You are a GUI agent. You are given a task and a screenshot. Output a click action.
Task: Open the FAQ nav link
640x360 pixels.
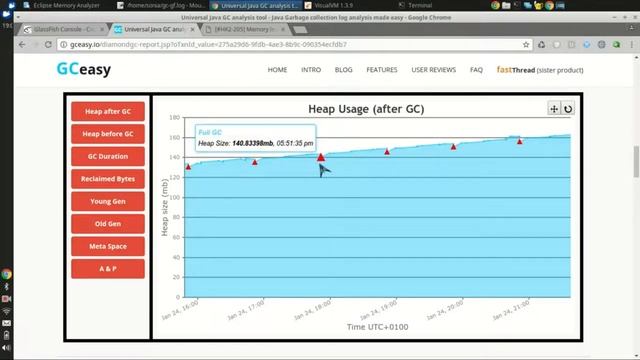tap(476, 70)
